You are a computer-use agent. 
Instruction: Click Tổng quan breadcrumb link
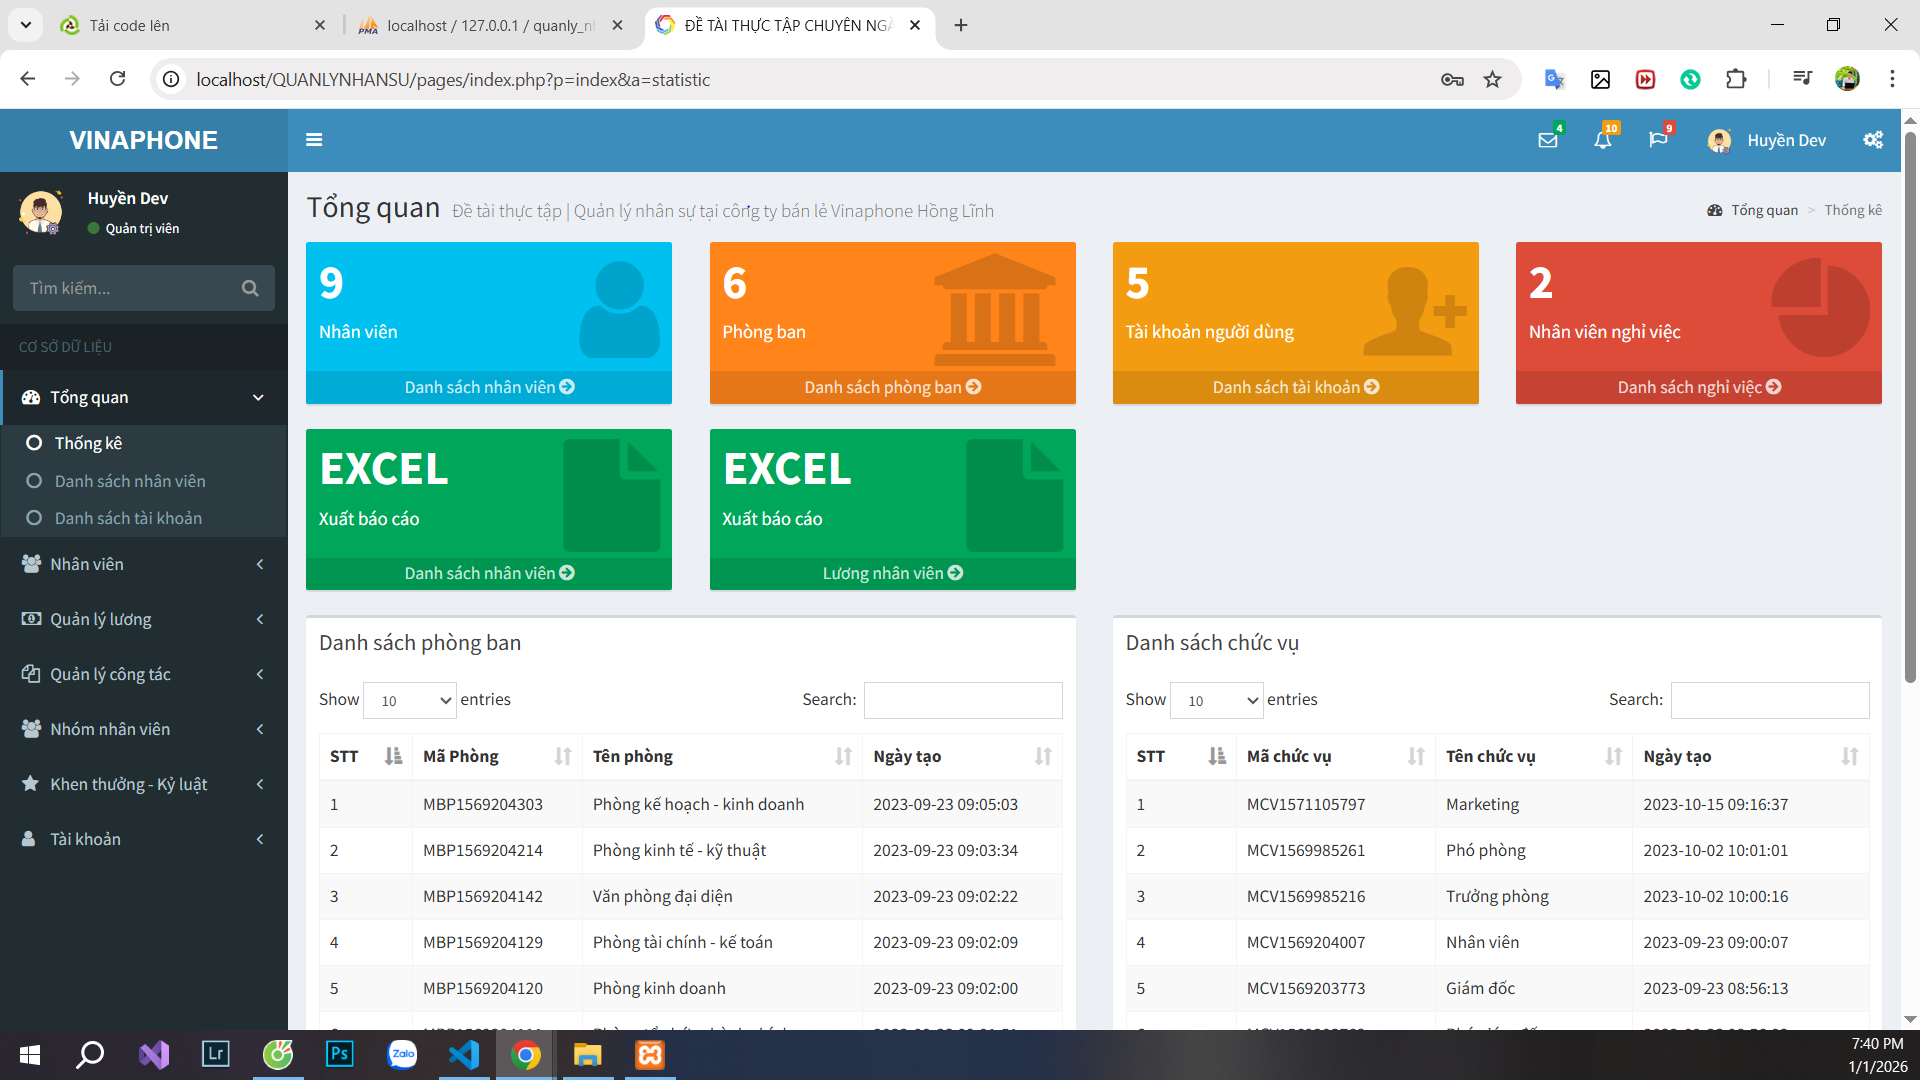click(x=1752, y=210)
